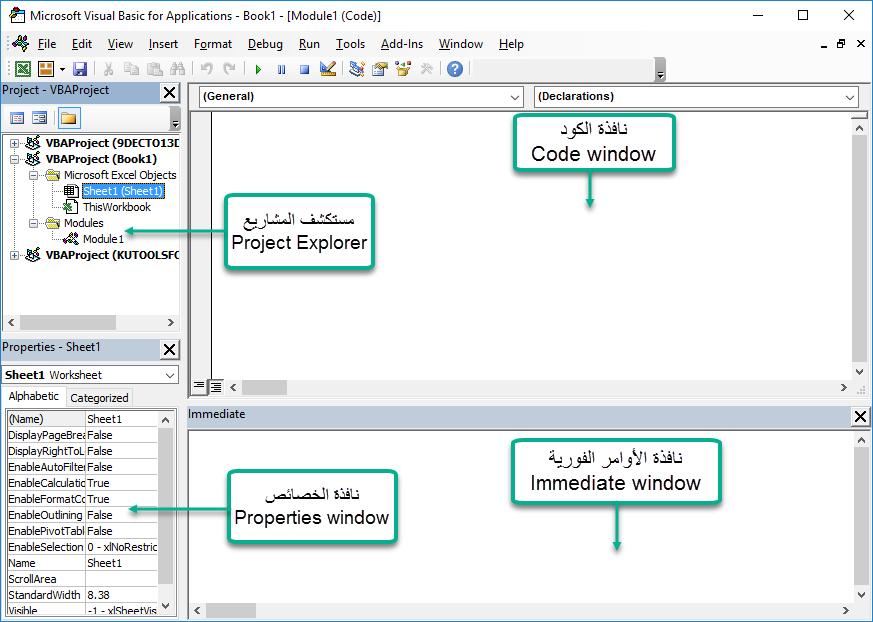Open the Help menu
The width and height of the screenshot is (873, 622).
click(x=511, y=44)
